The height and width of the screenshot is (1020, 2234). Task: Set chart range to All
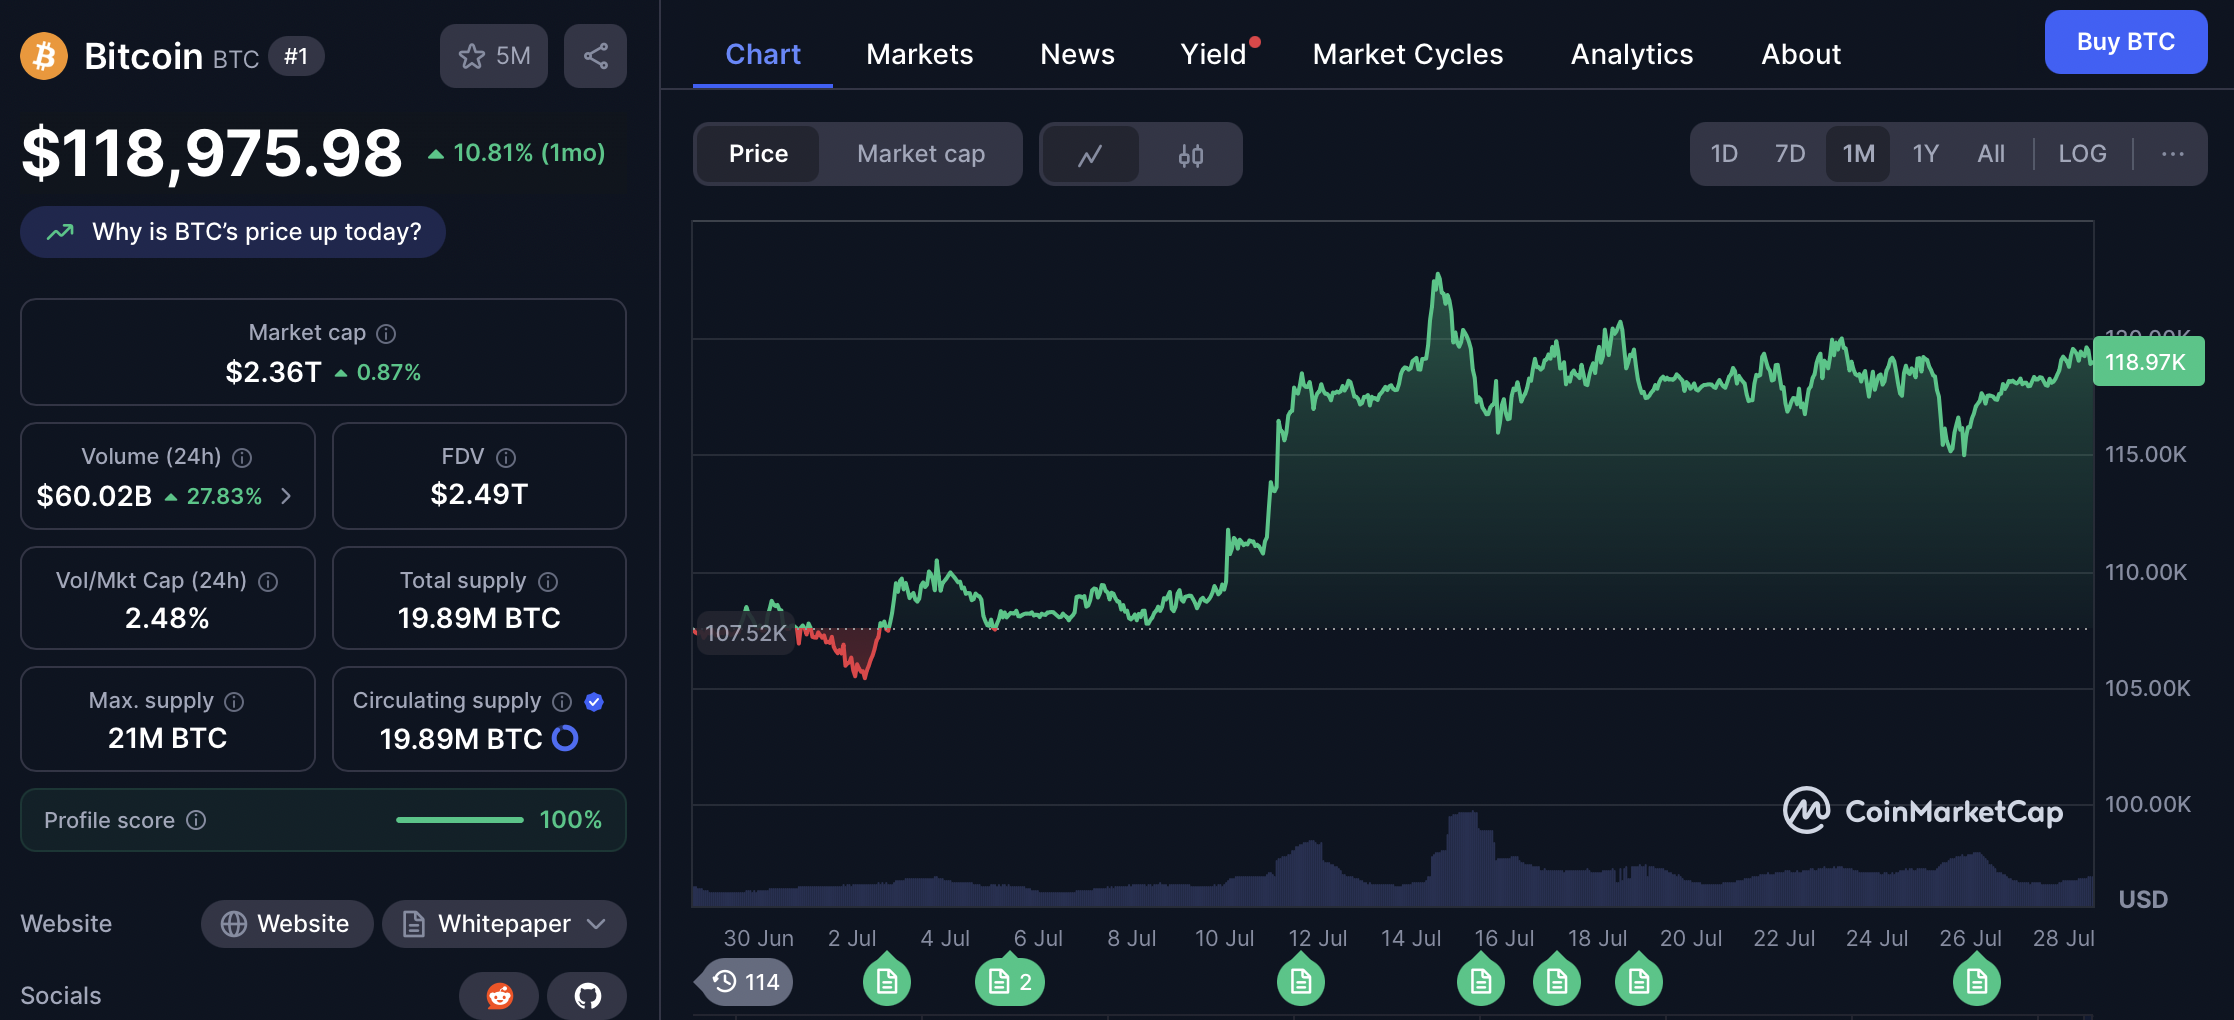[1991, 154]
